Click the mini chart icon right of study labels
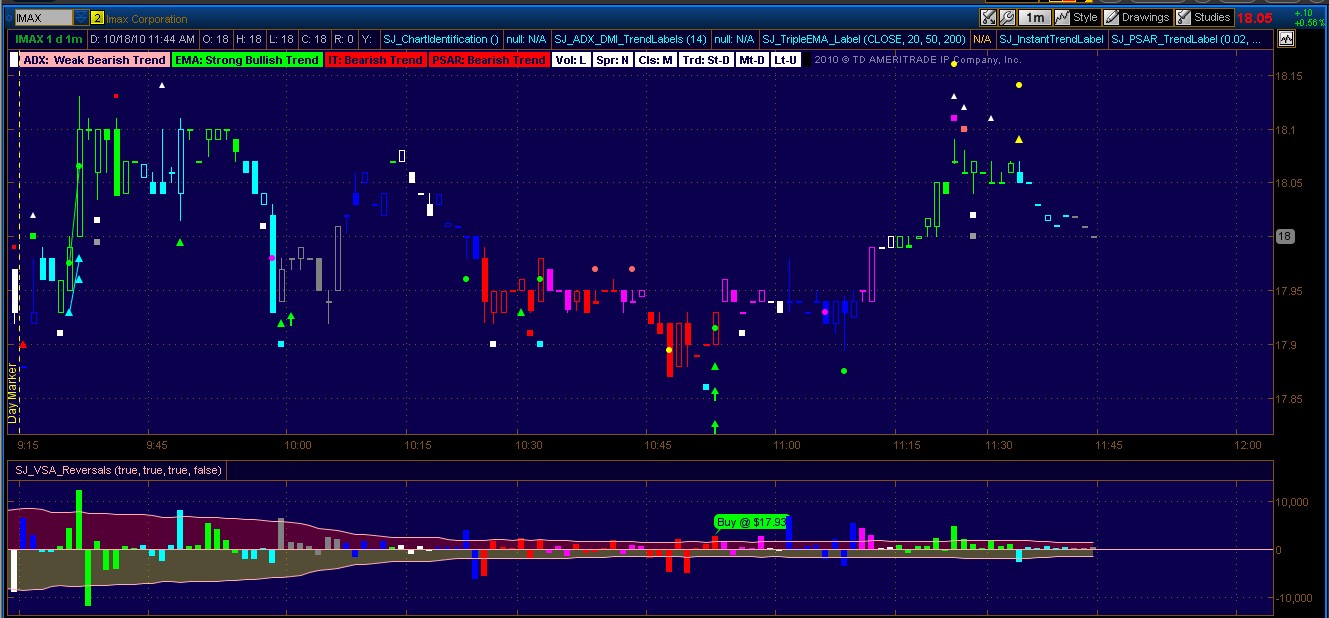 tap(1285, 39)
